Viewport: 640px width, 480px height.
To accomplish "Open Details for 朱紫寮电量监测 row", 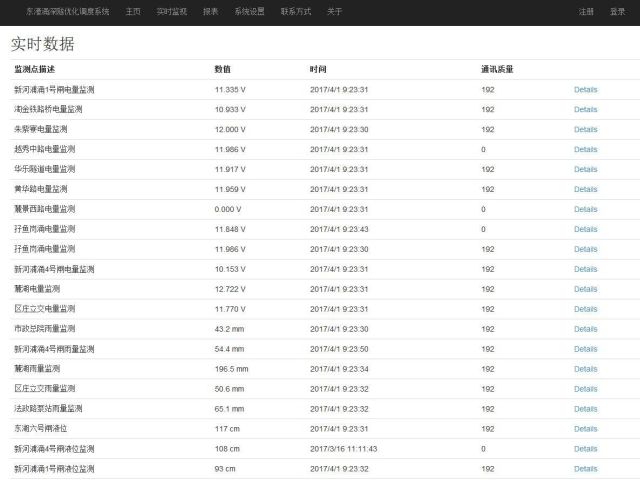I will coord(585,129).
